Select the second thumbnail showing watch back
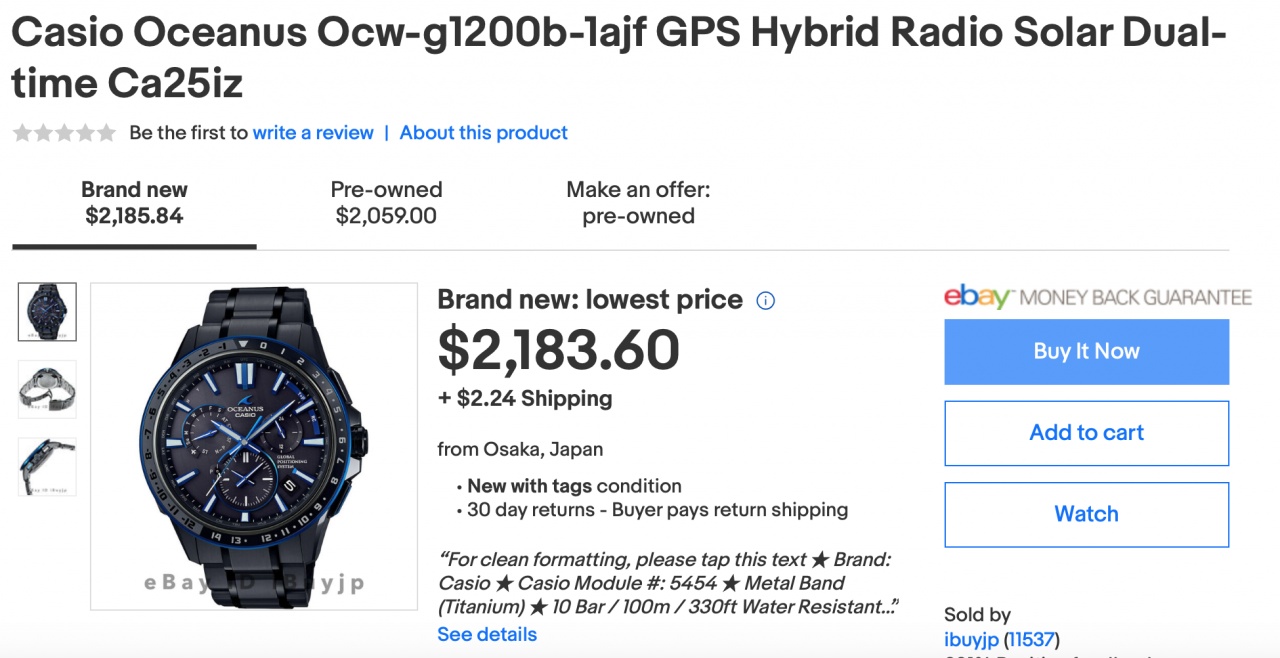The height and width of the screenshot is (658, 1280). (x=47, y=389)
